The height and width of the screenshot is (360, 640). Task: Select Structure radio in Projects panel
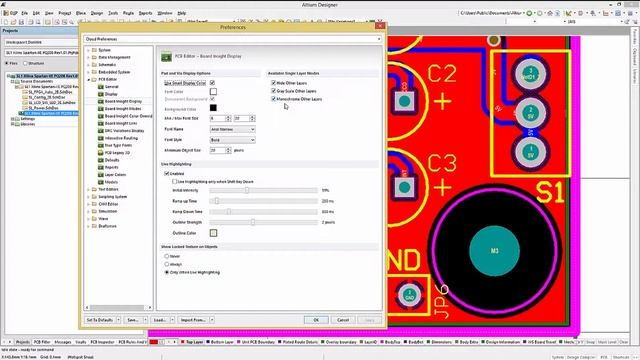pos(25,63)
